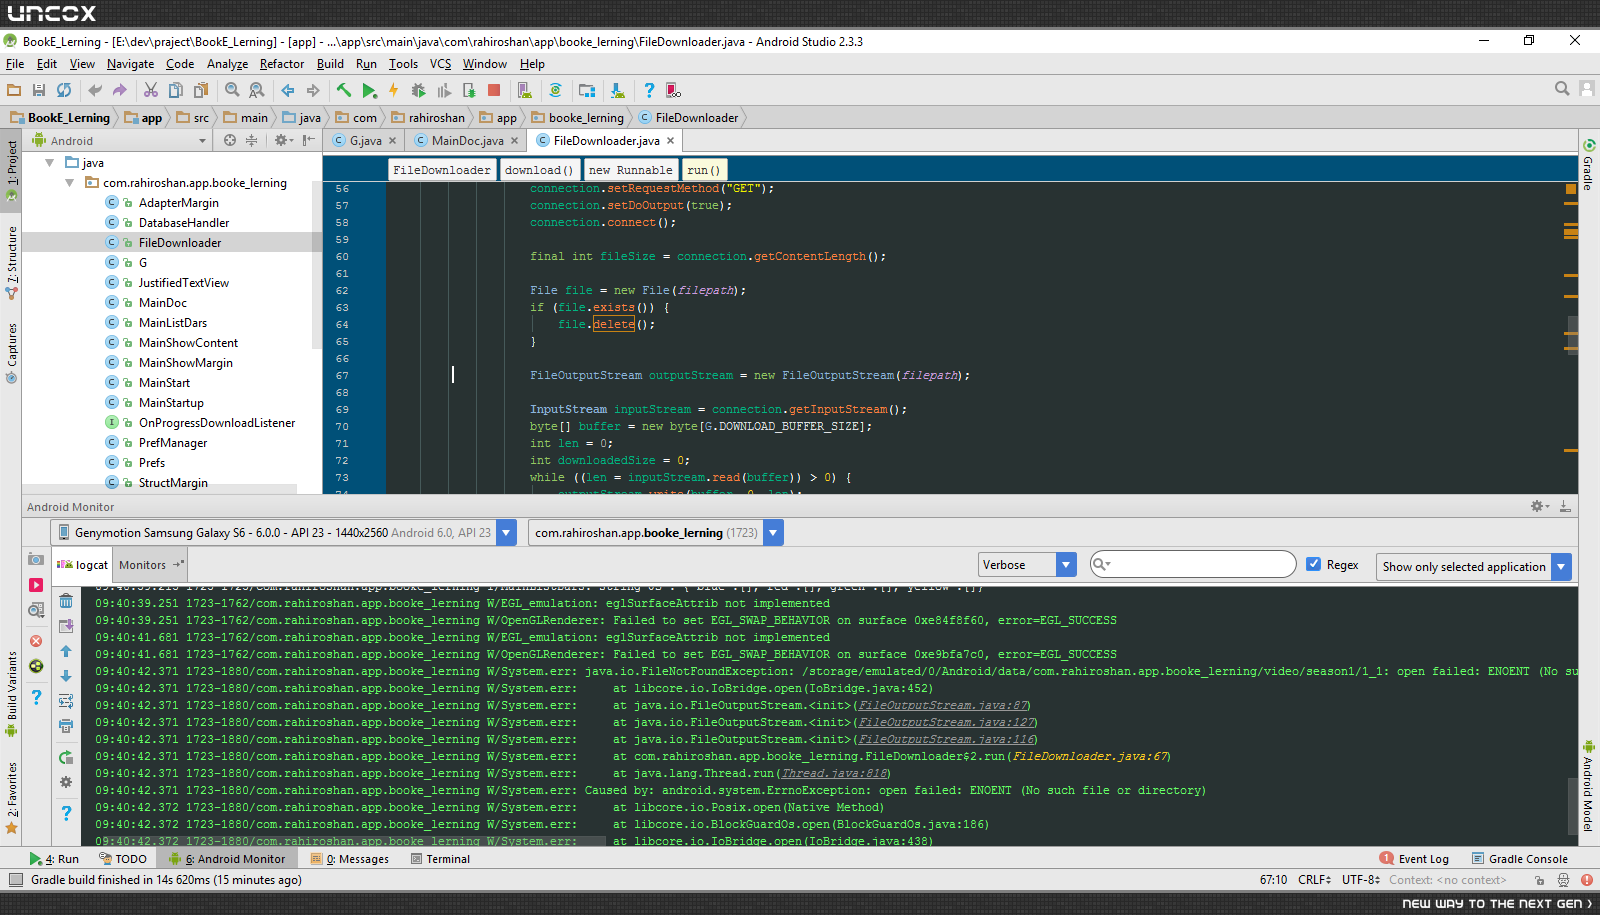Toggle the 1: Project tool window
Screen dimensions: 1600x915
11,170
